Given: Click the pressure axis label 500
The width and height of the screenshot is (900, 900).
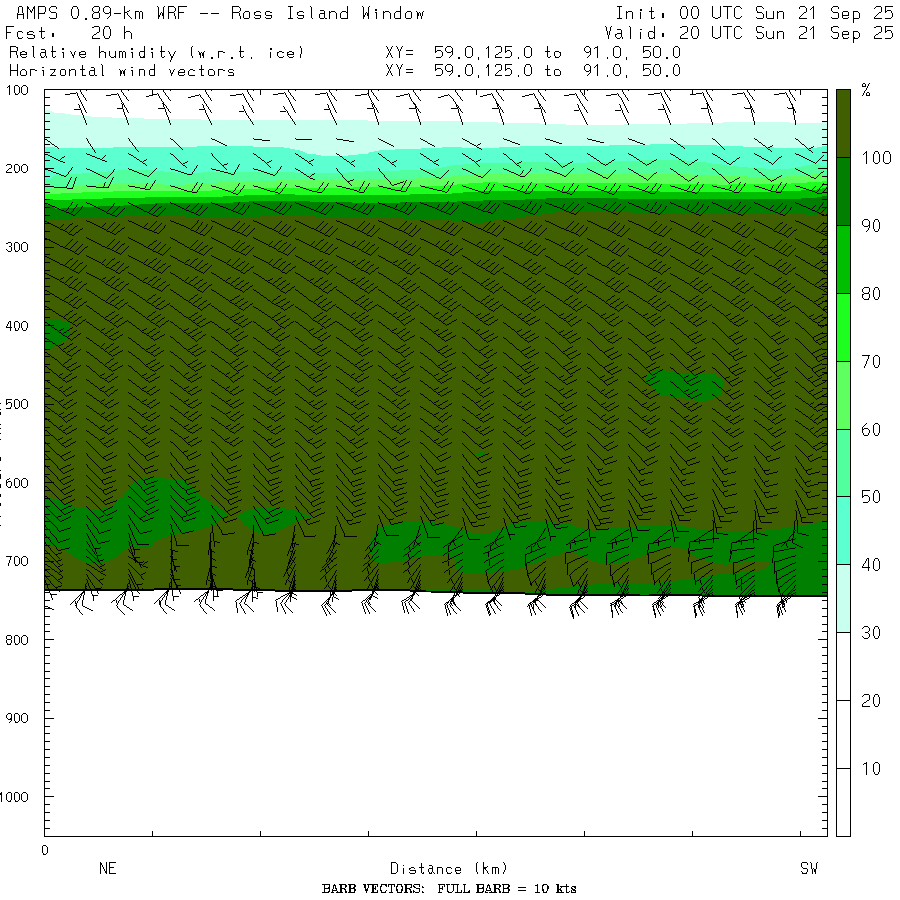Looking at the screenshot, I should pyautogui.click(x=17, y=404).
